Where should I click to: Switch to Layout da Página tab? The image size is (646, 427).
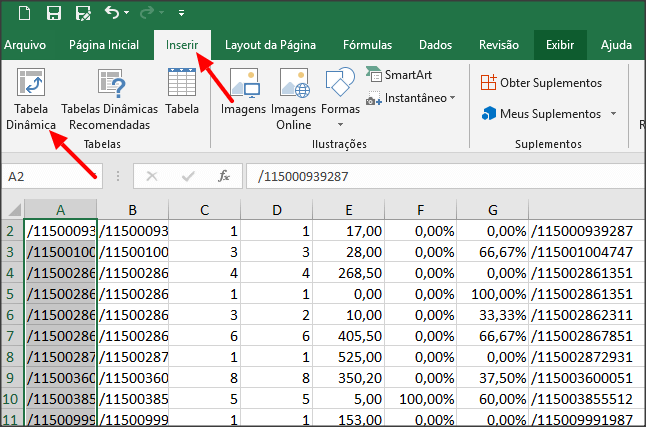point(270,45)
